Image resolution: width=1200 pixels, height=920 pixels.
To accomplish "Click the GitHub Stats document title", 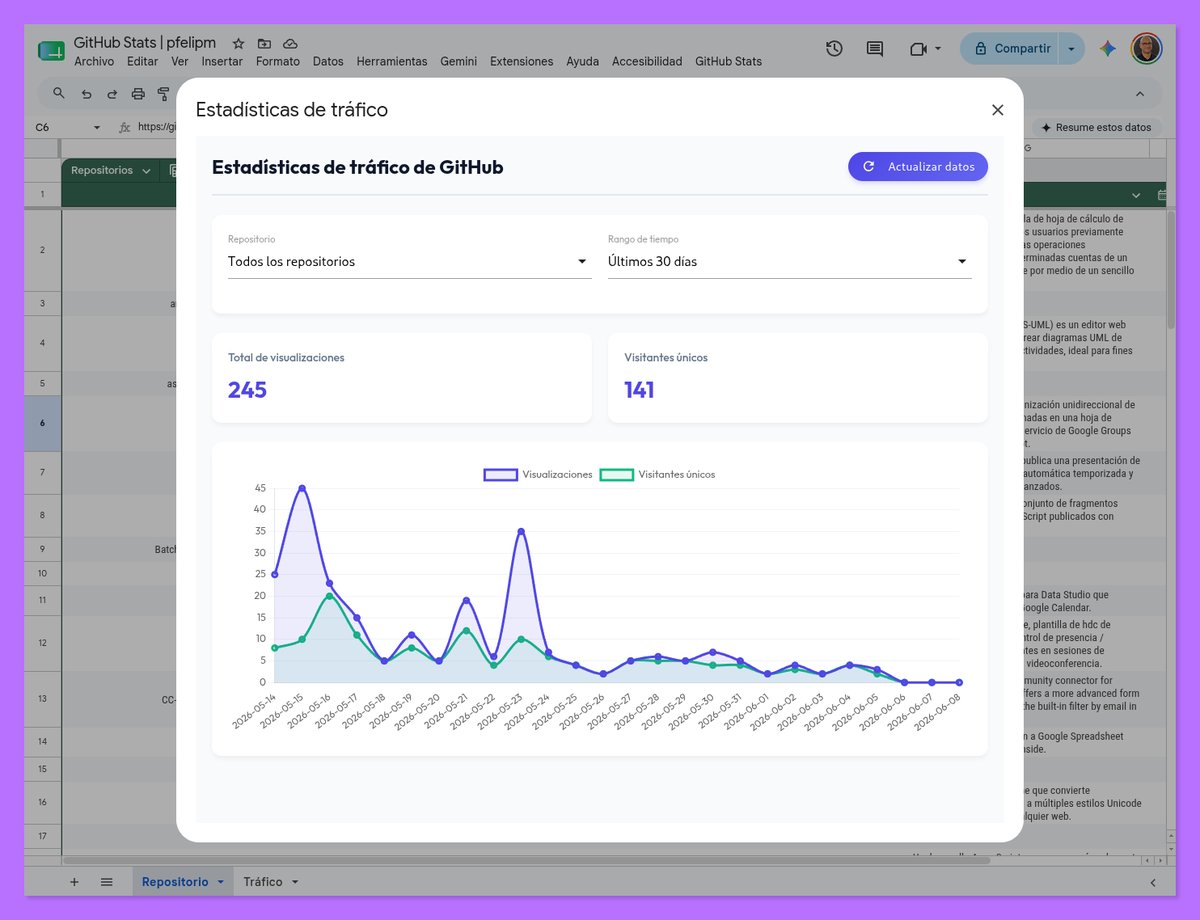I will (x=145, y=43).
